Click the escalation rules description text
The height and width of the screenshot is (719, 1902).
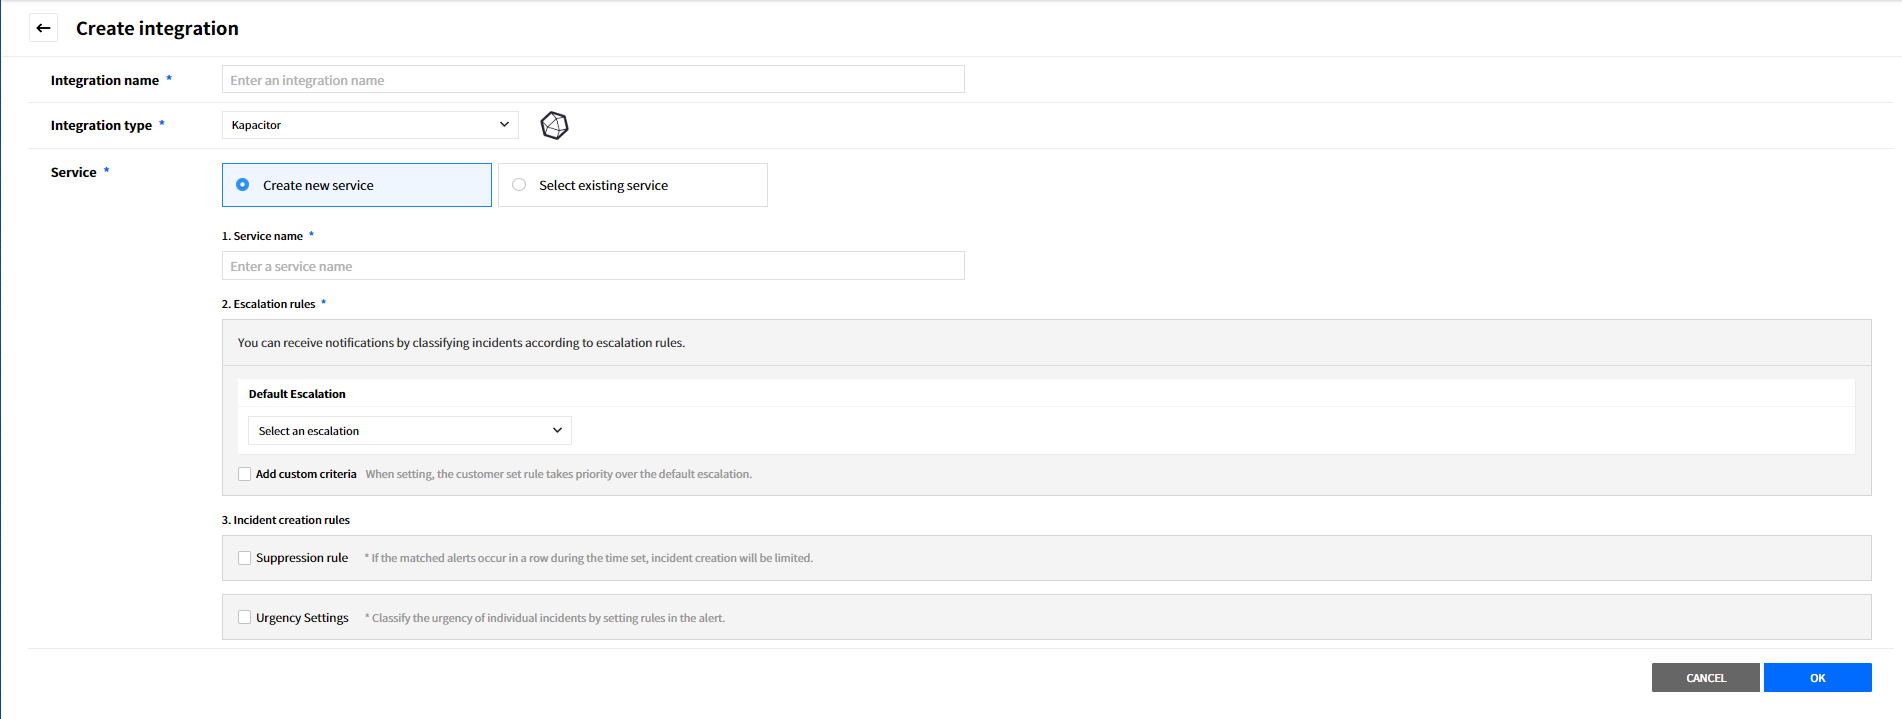(461, 343)
